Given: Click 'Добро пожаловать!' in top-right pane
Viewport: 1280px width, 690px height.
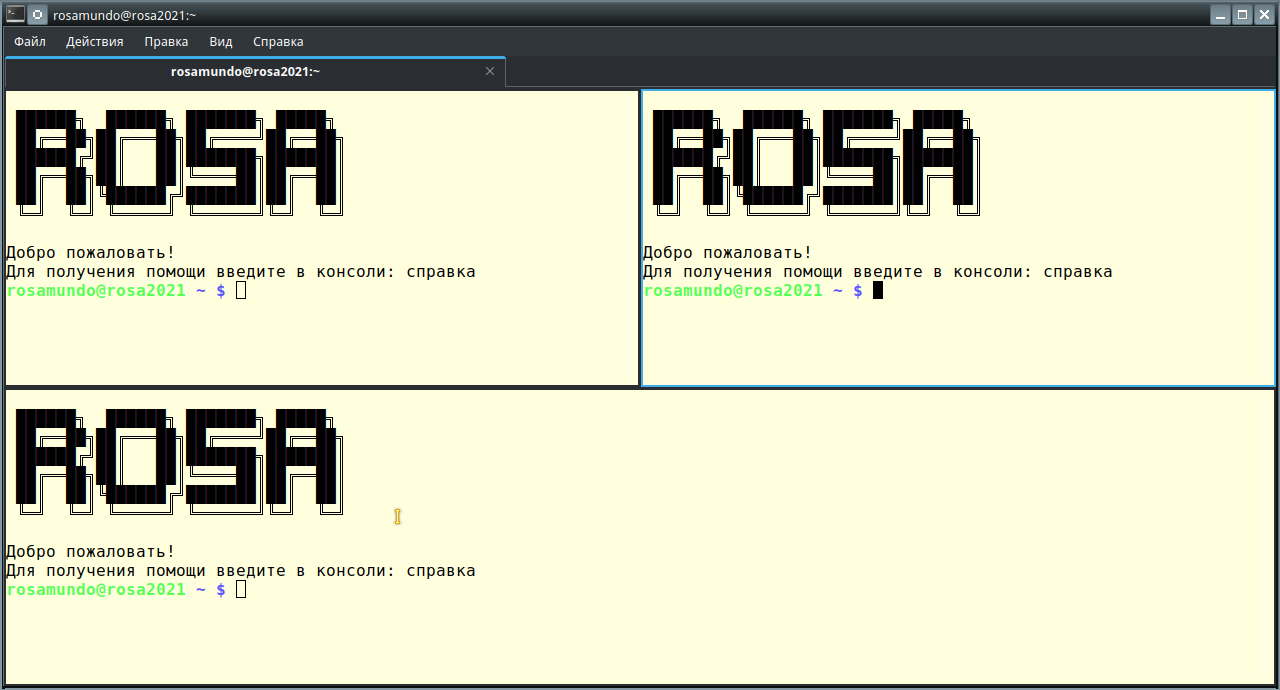Looking at the screenshot, I should tap(727, 253).
